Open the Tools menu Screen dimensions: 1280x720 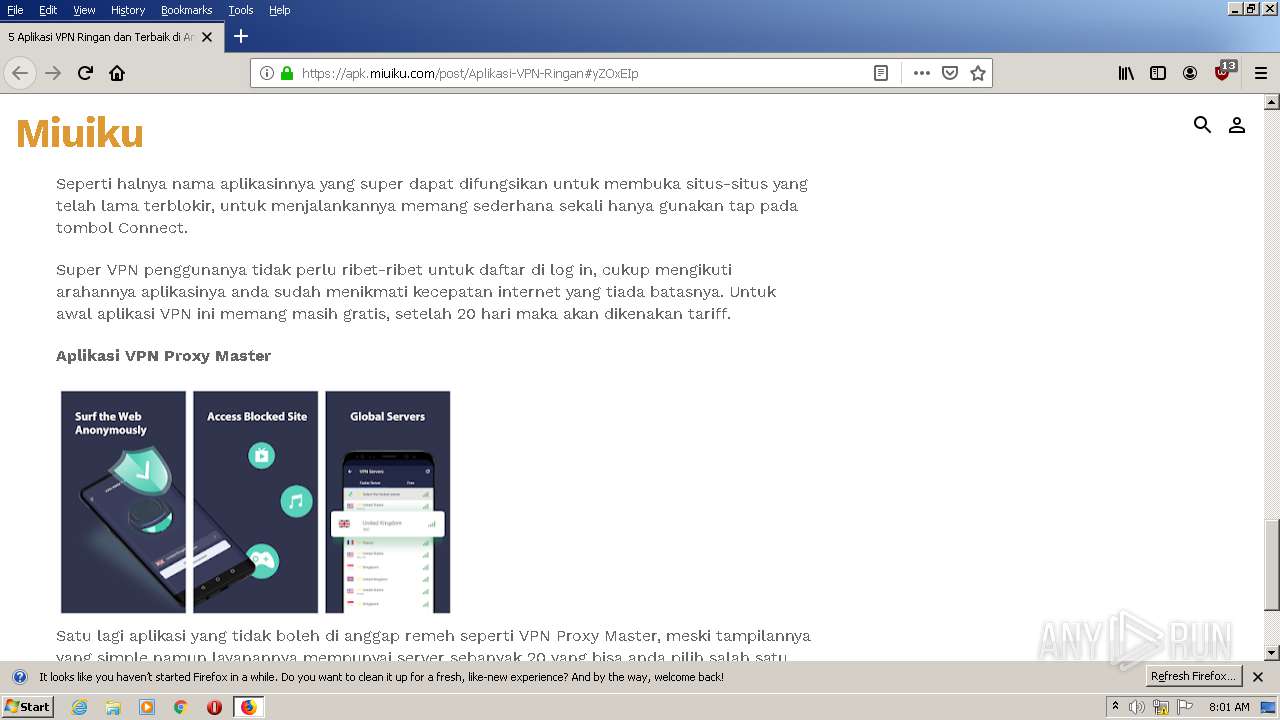pyautogui.click(x=241, y=10)
